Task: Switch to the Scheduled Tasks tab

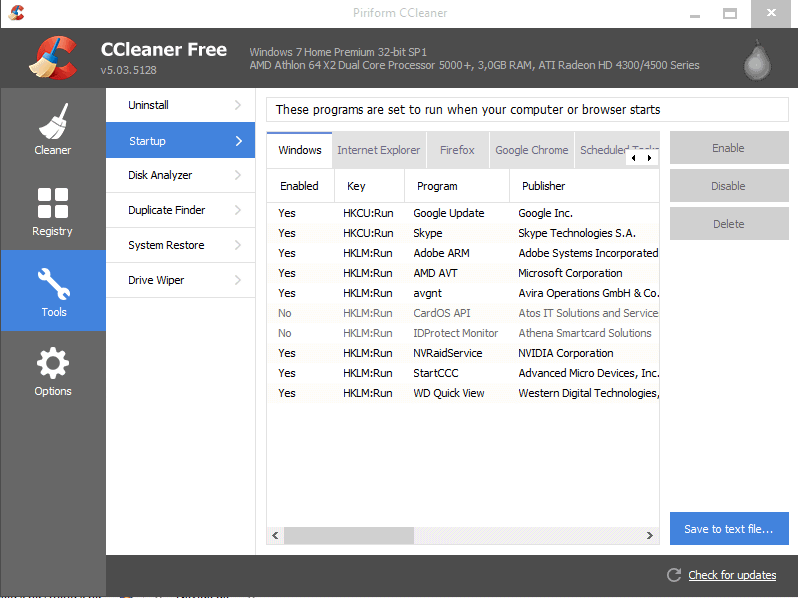Action: pyautogui.click(x=603, y=150)
